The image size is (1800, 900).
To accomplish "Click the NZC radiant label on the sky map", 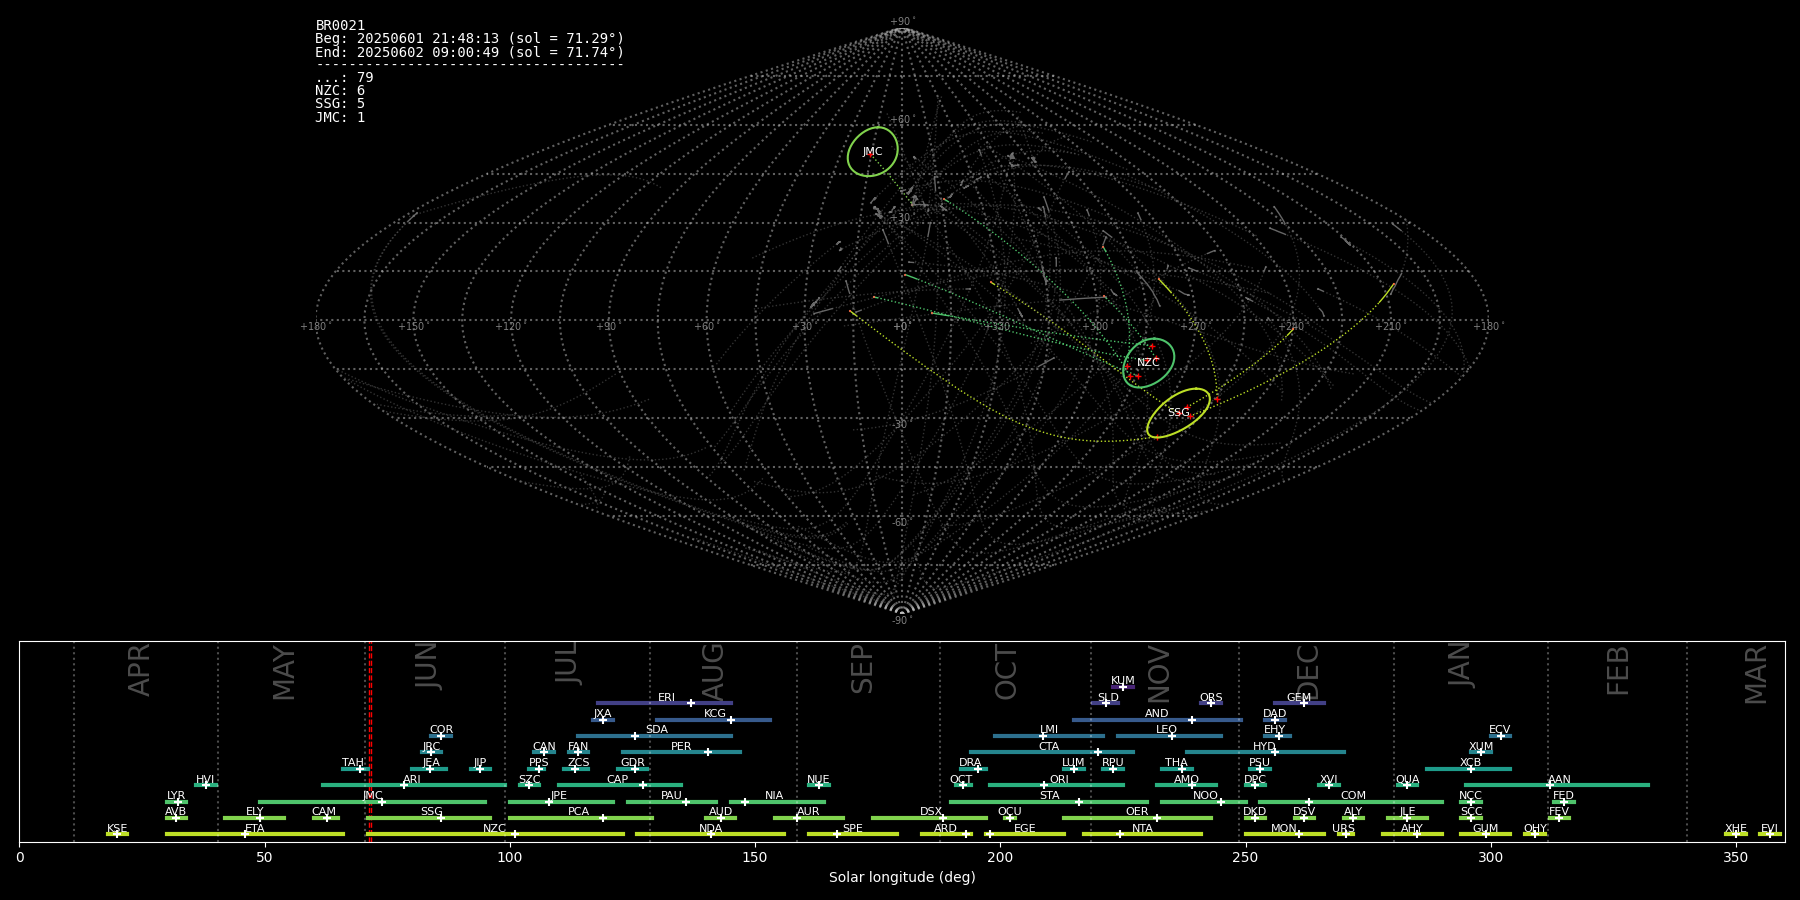I will pos(1148,362).
